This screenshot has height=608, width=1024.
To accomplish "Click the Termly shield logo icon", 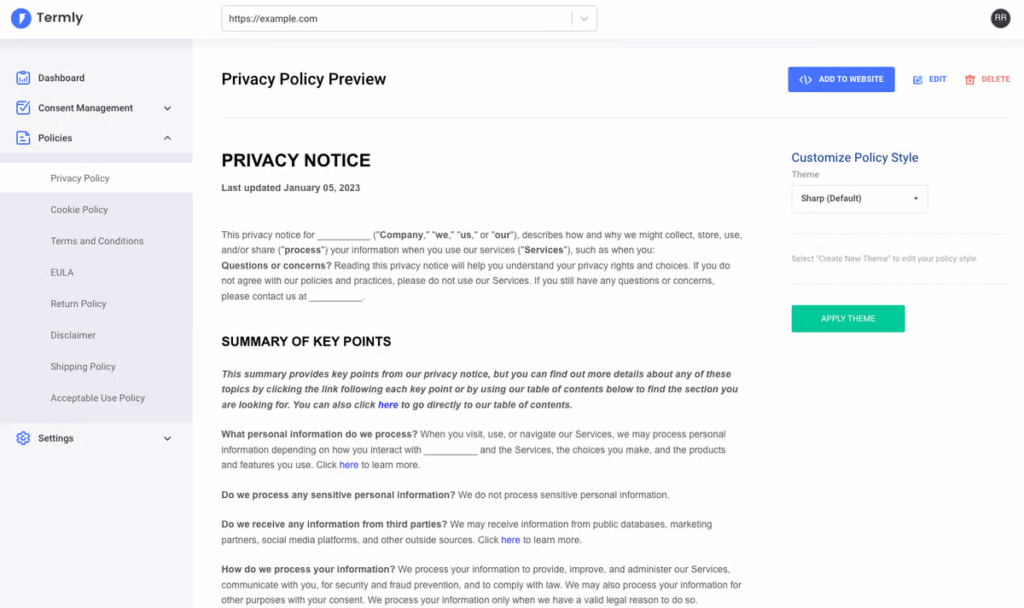I will coord(21,18).
